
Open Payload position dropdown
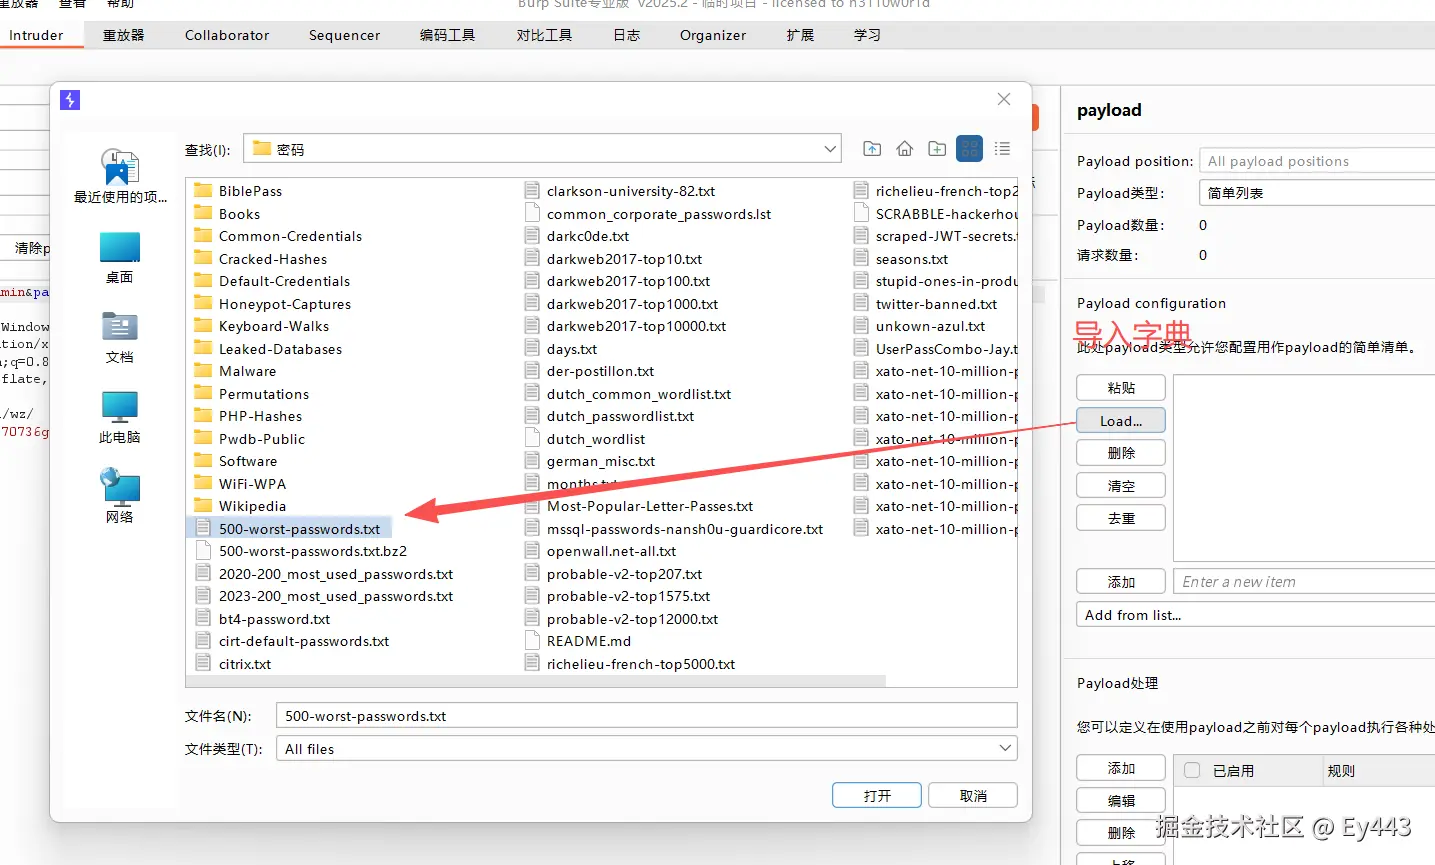pos(1317,161)
